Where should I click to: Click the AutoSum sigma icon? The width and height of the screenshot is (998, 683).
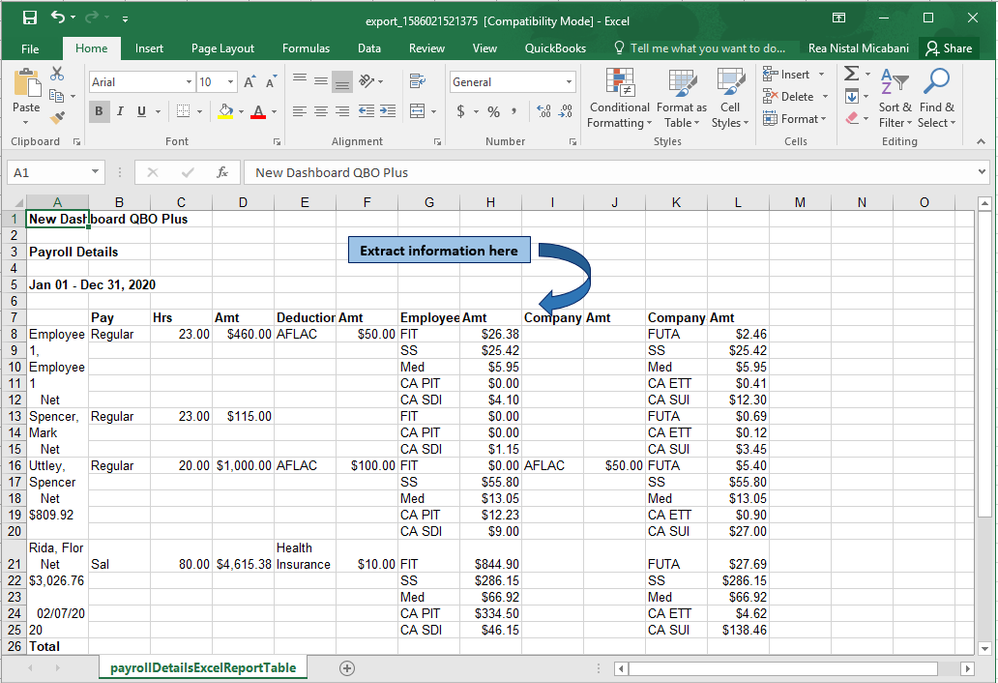pos(851,74)
